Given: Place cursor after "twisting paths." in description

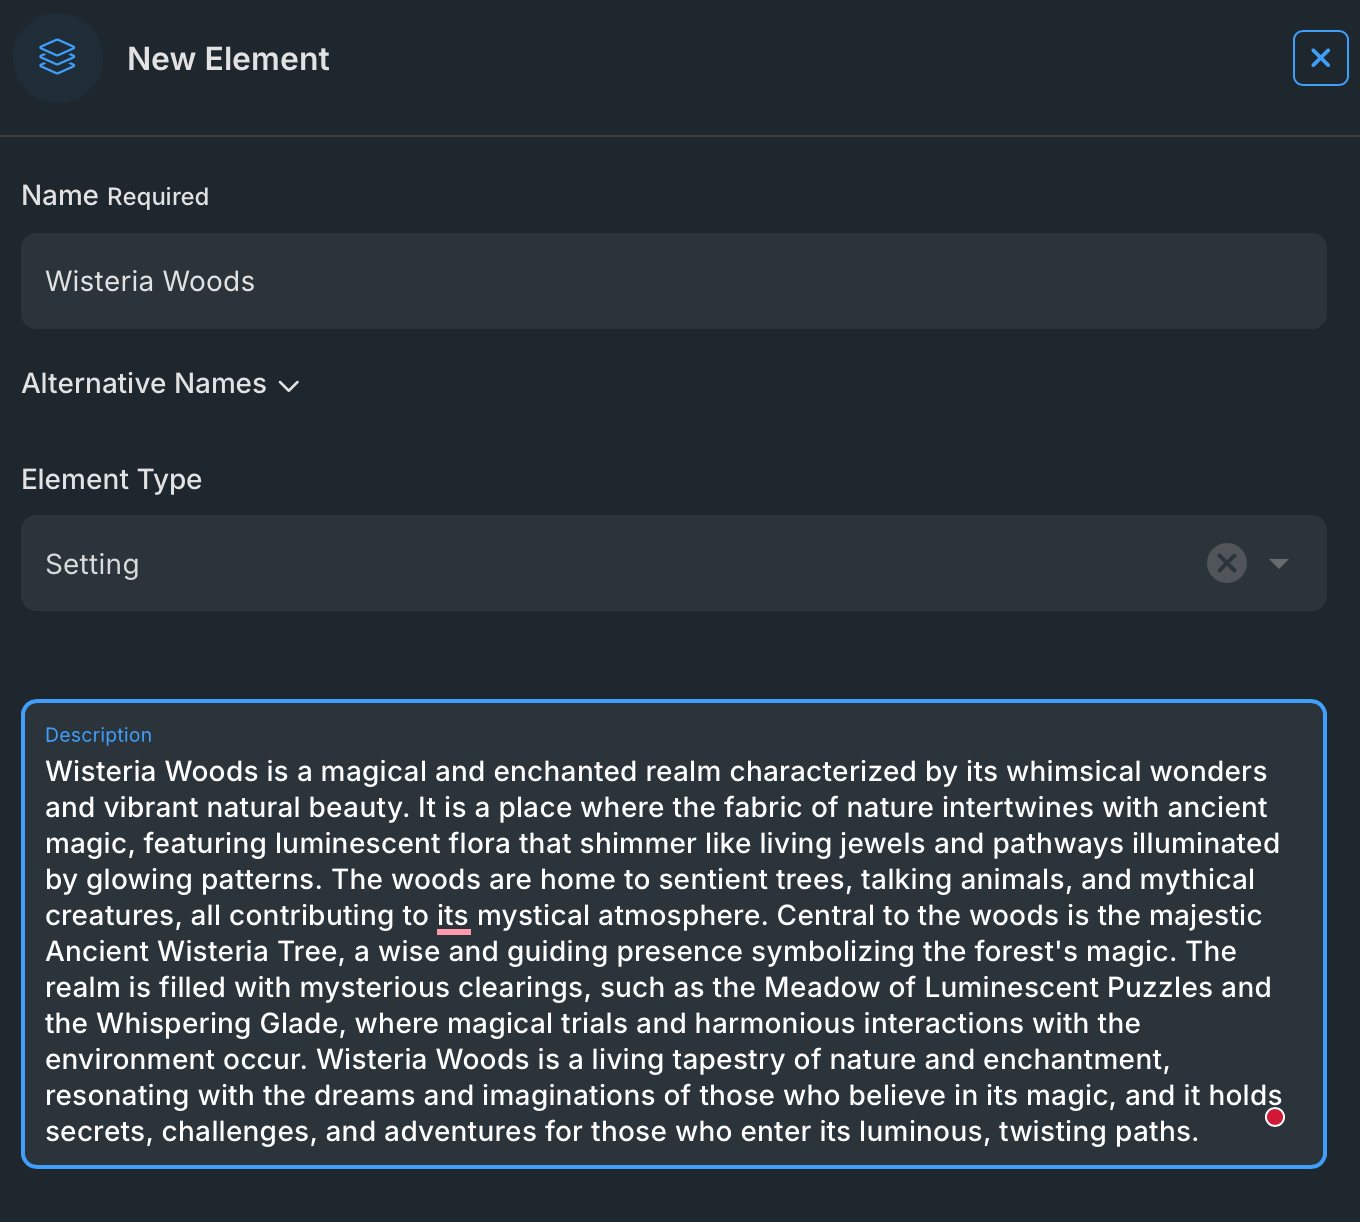Looking at the screenshot, I should (1199, 1132).
